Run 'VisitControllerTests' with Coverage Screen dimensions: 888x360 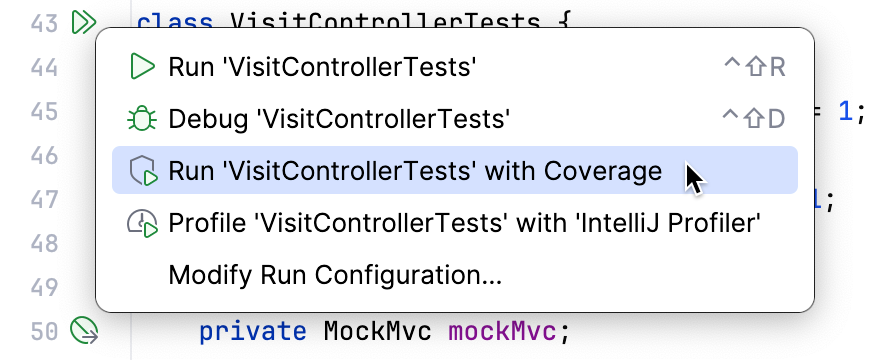(x=455, y=170)
